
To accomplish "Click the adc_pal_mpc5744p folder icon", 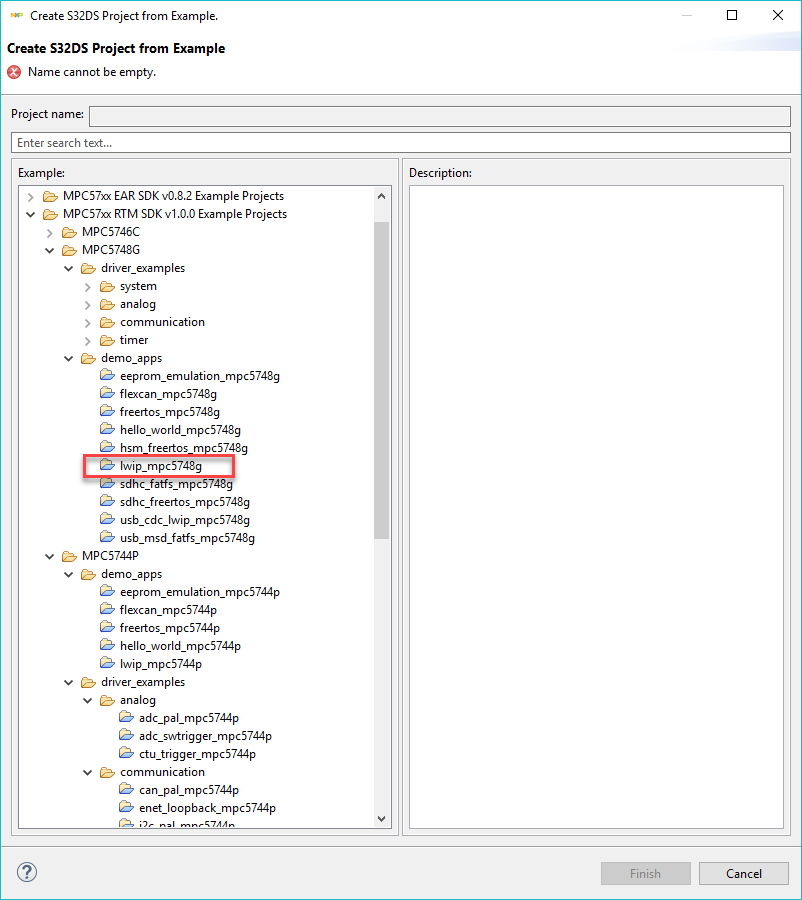I will [x=126, y=716].
